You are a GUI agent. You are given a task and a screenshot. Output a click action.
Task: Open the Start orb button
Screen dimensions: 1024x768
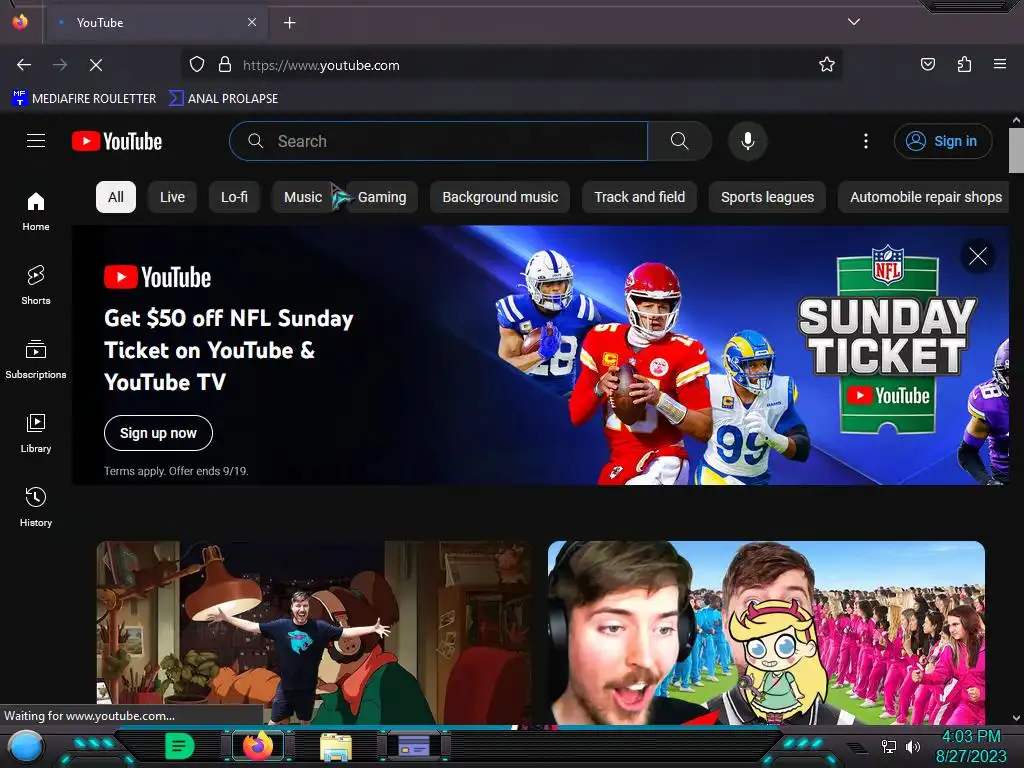pos(26,746)
